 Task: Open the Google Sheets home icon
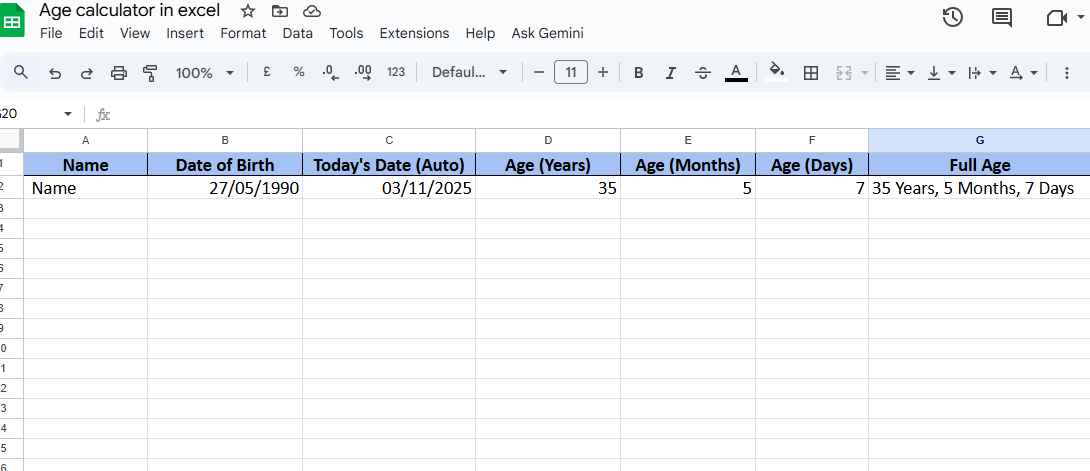click(12, 19)
